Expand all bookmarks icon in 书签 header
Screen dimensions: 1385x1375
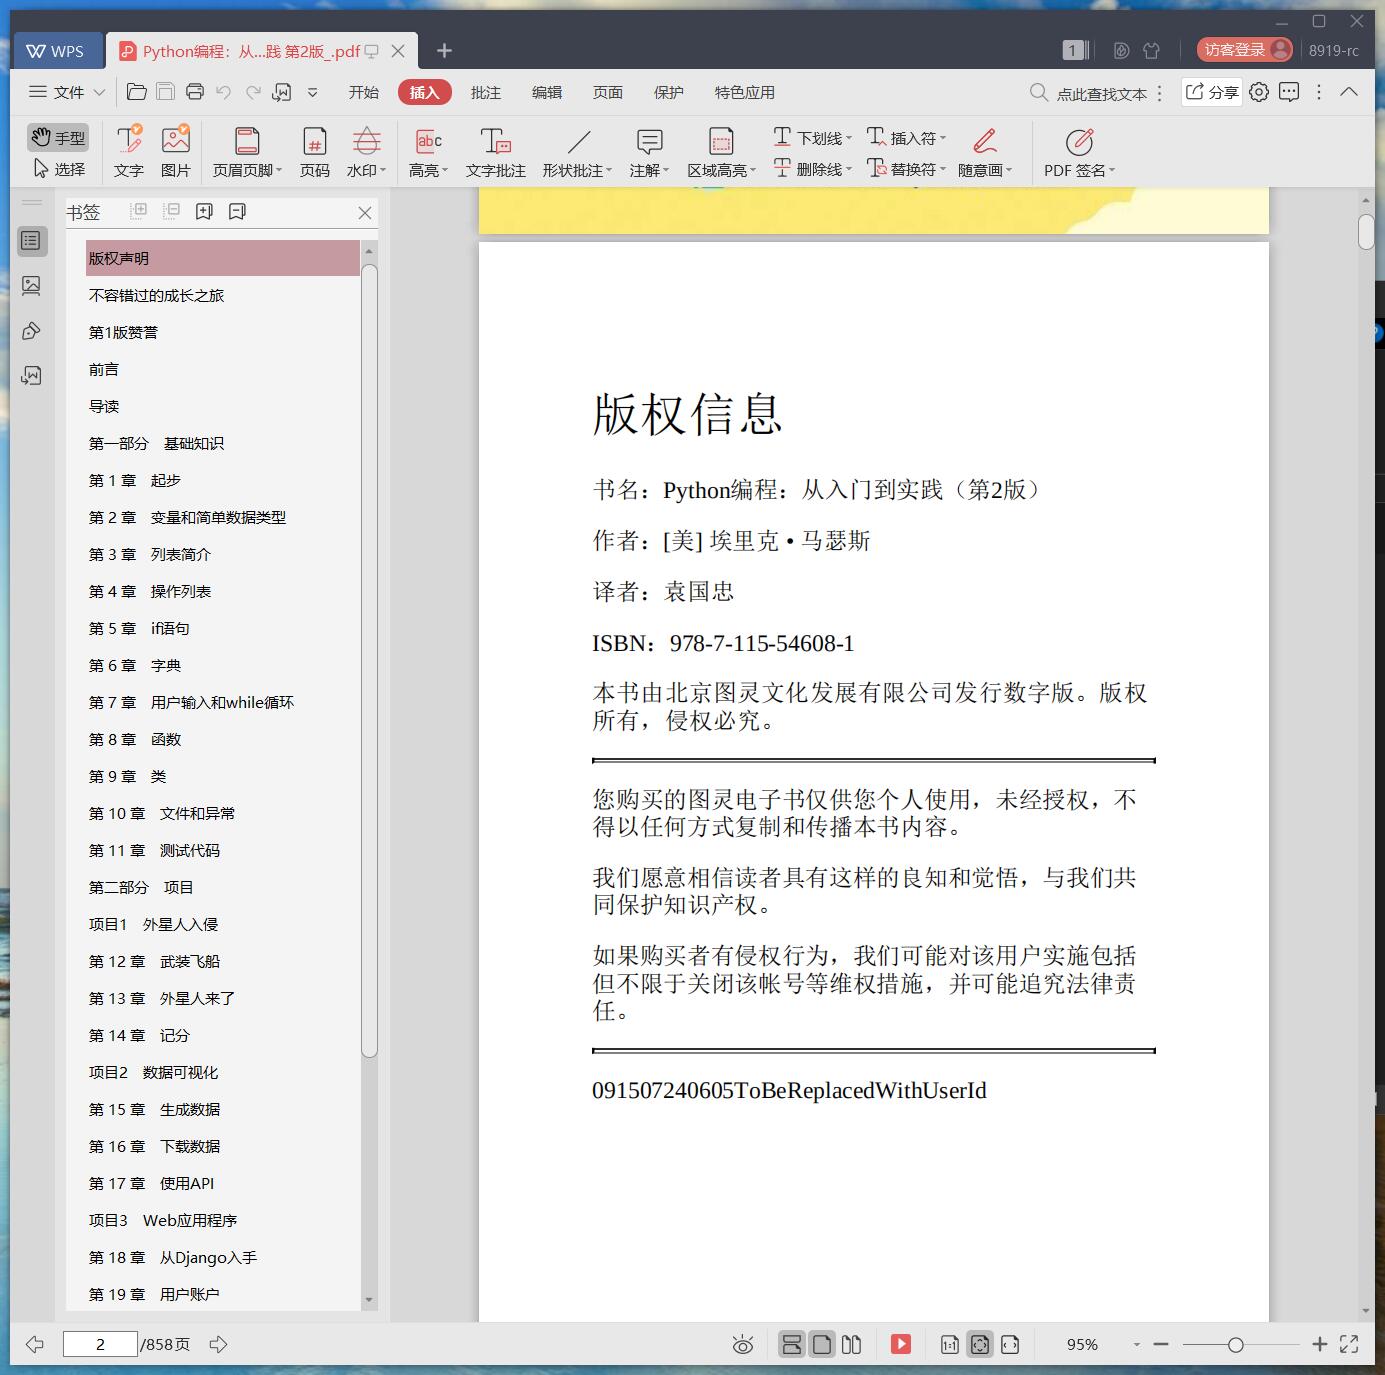click(x=139, y=211)
